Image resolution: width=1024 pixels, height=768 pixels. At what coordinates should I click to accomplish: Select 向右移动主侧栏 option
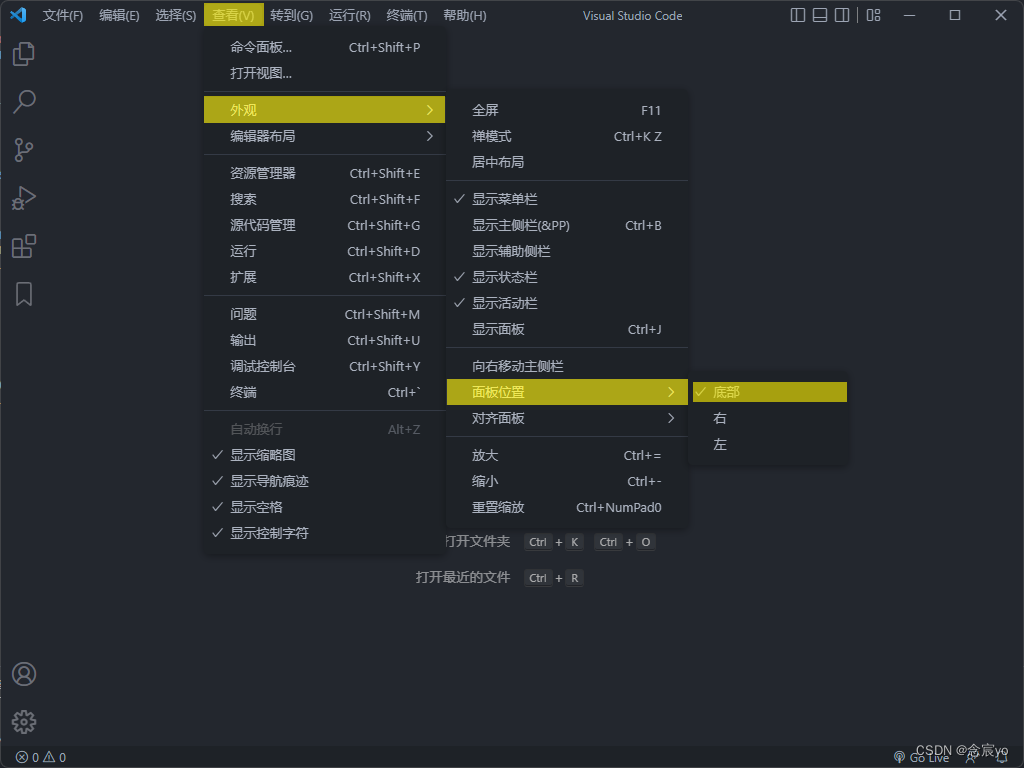(x=567, y=366)
